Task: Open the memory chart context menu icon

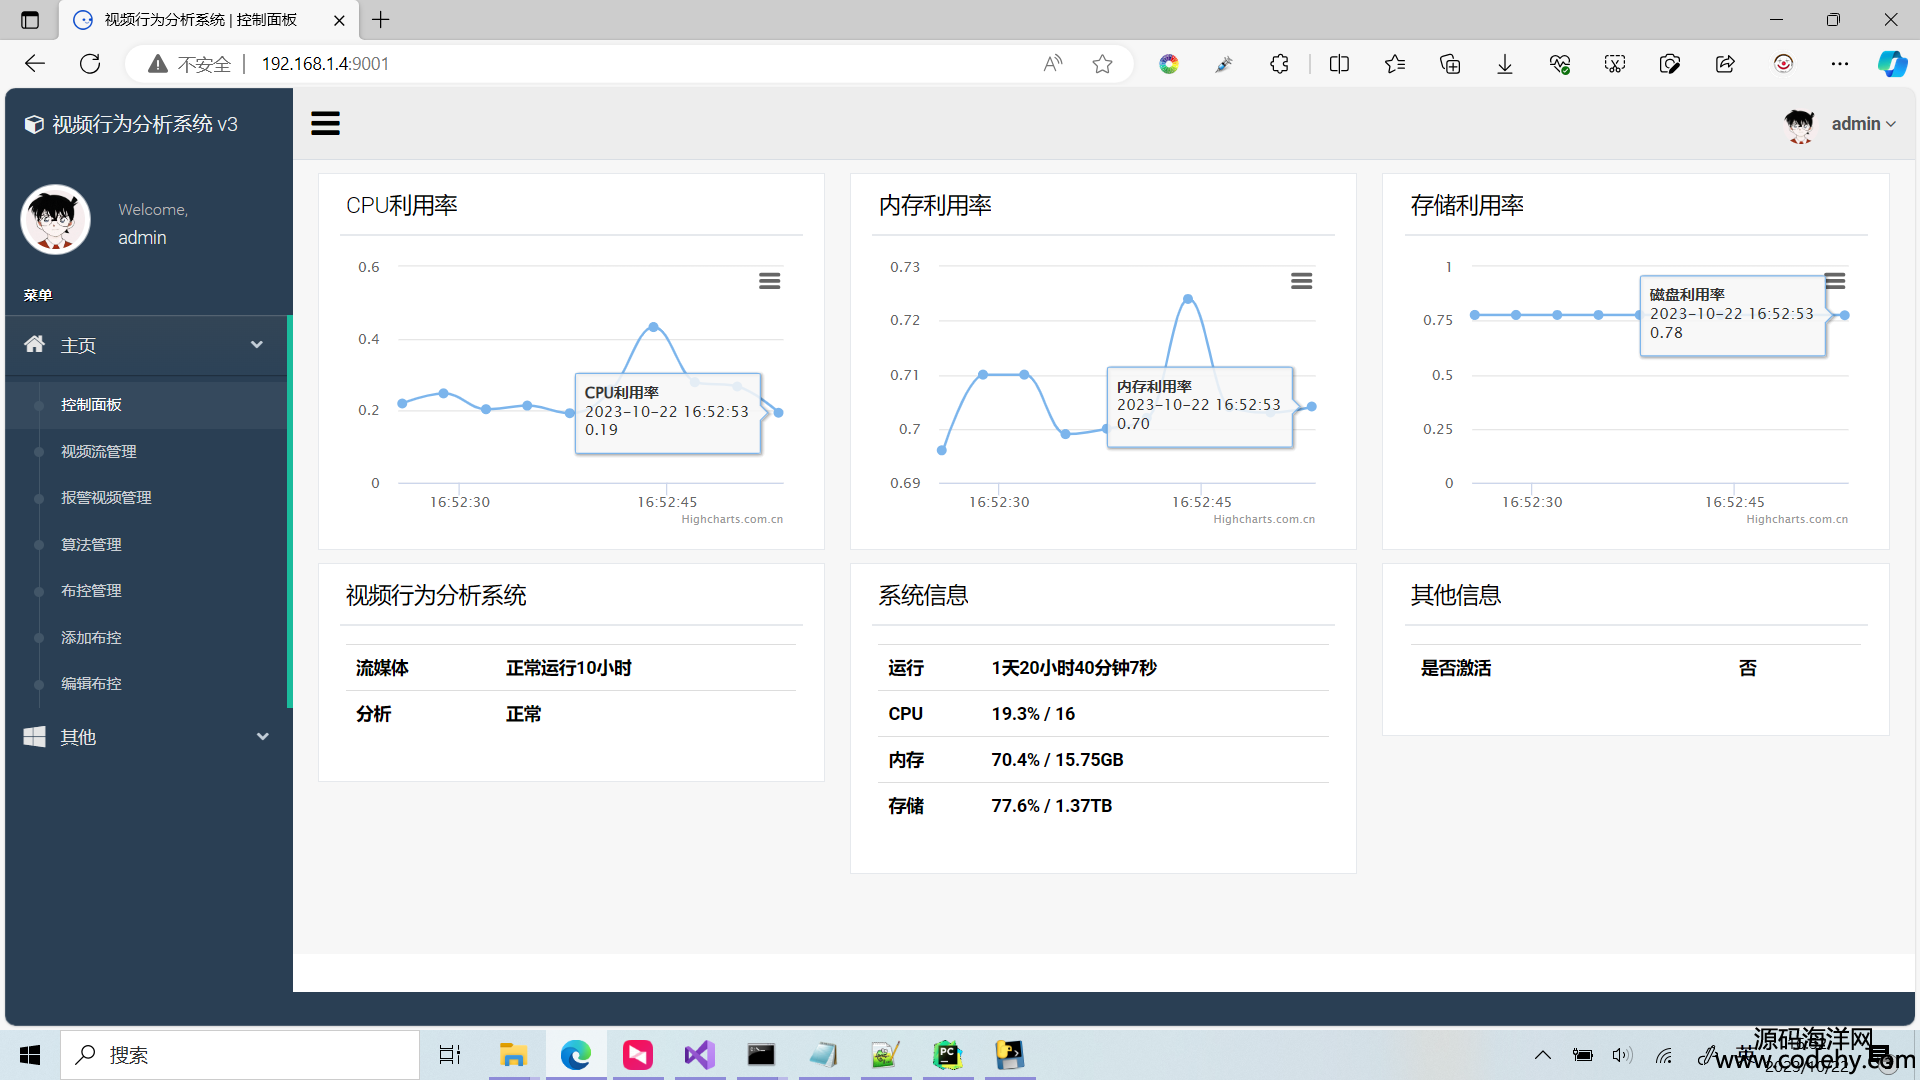Action: 1301,281
